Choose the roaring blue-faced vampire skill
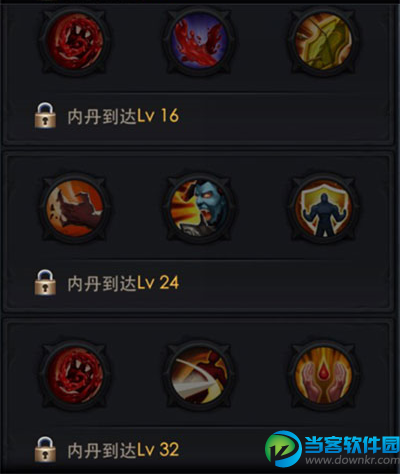The image size is (401, 474). point(199,208)
